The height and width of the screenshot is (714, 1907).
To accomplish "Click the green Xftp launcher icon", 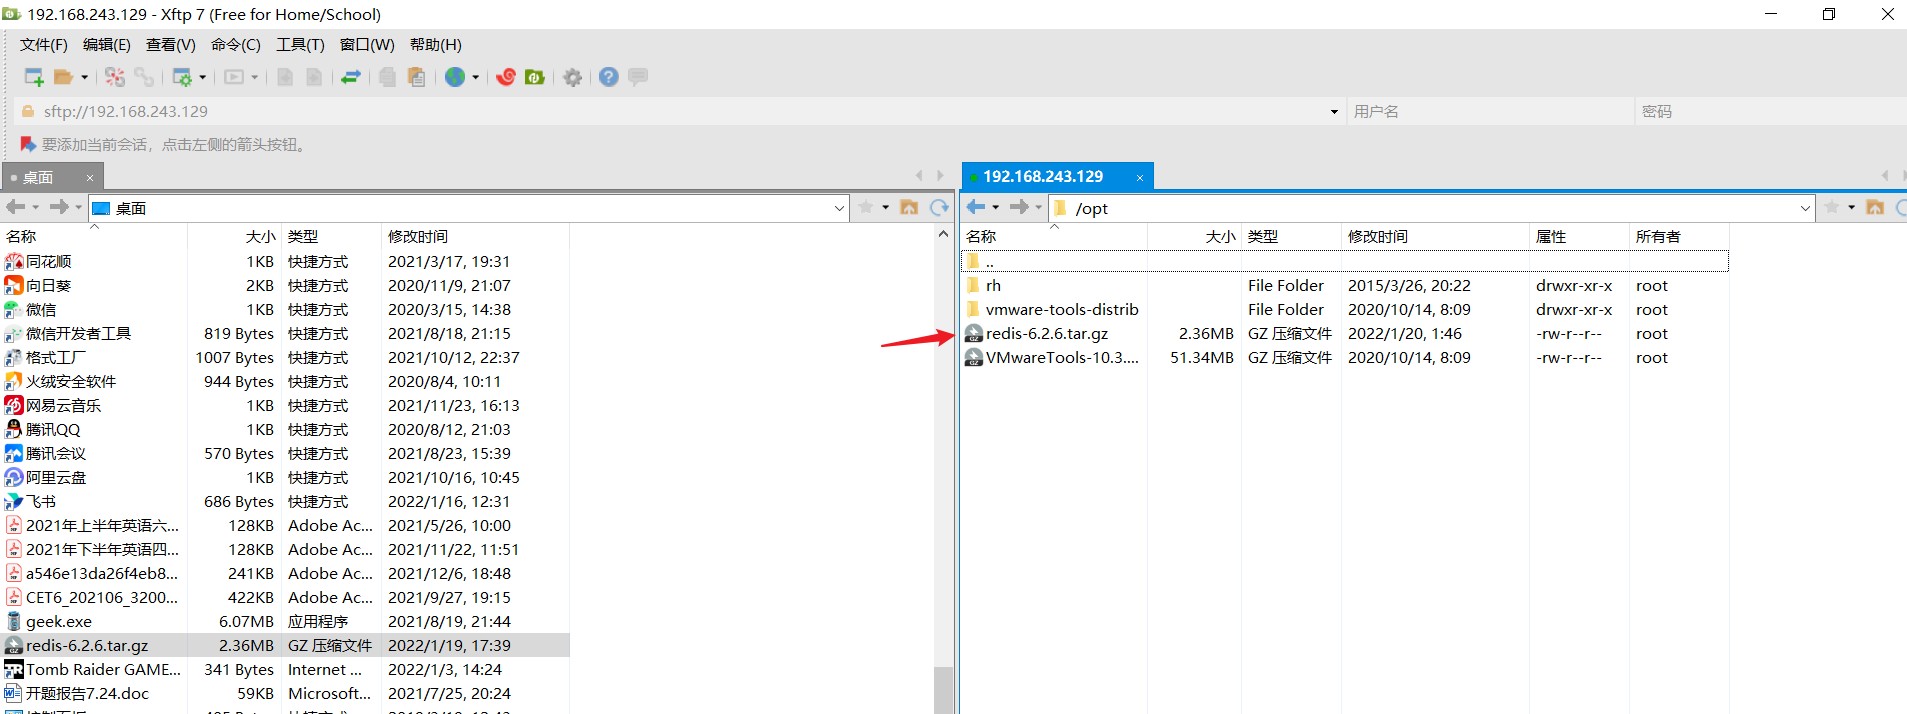I will 535,77.
